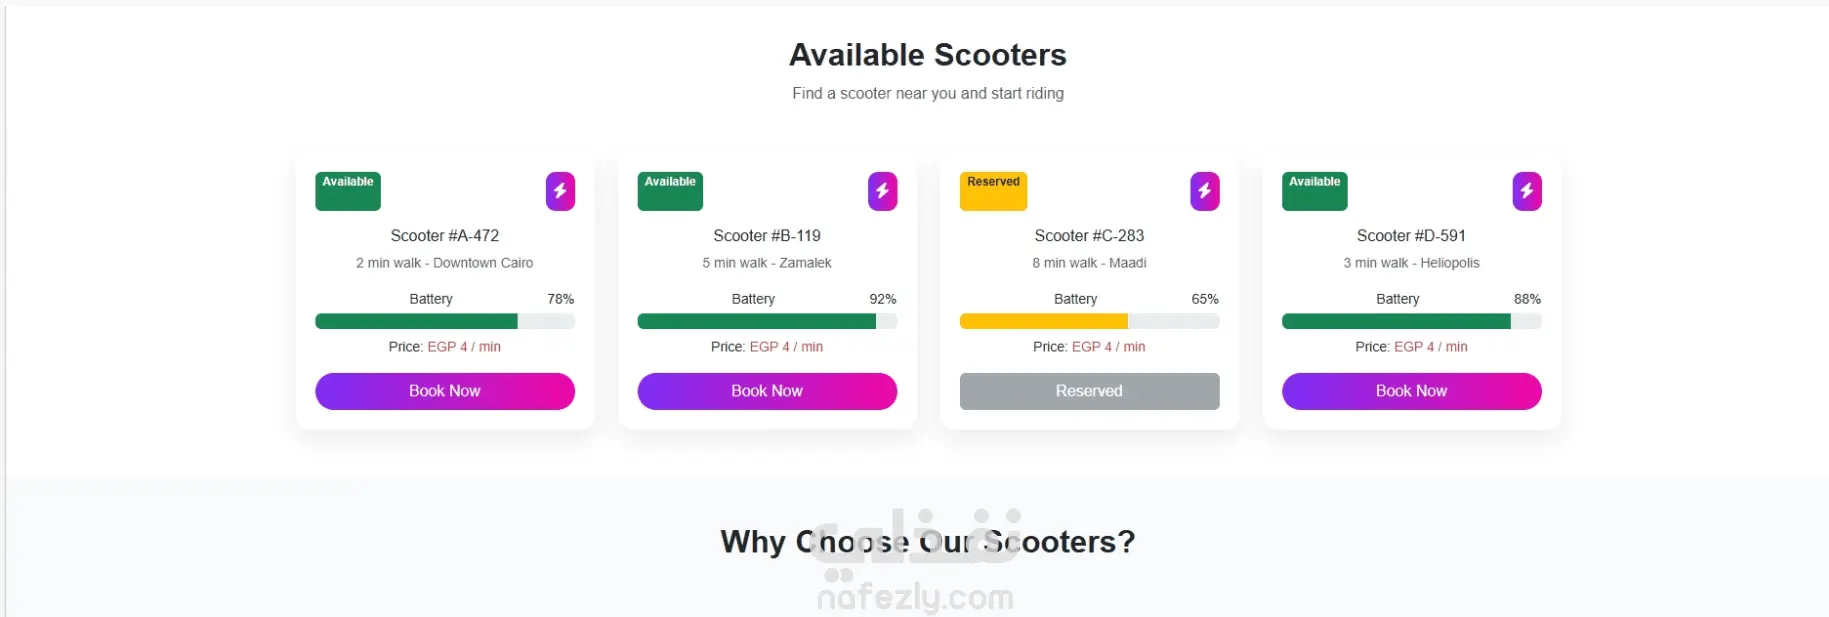Click the 78% battery progress bar
1829x617 pixels.
coord(445,321)
